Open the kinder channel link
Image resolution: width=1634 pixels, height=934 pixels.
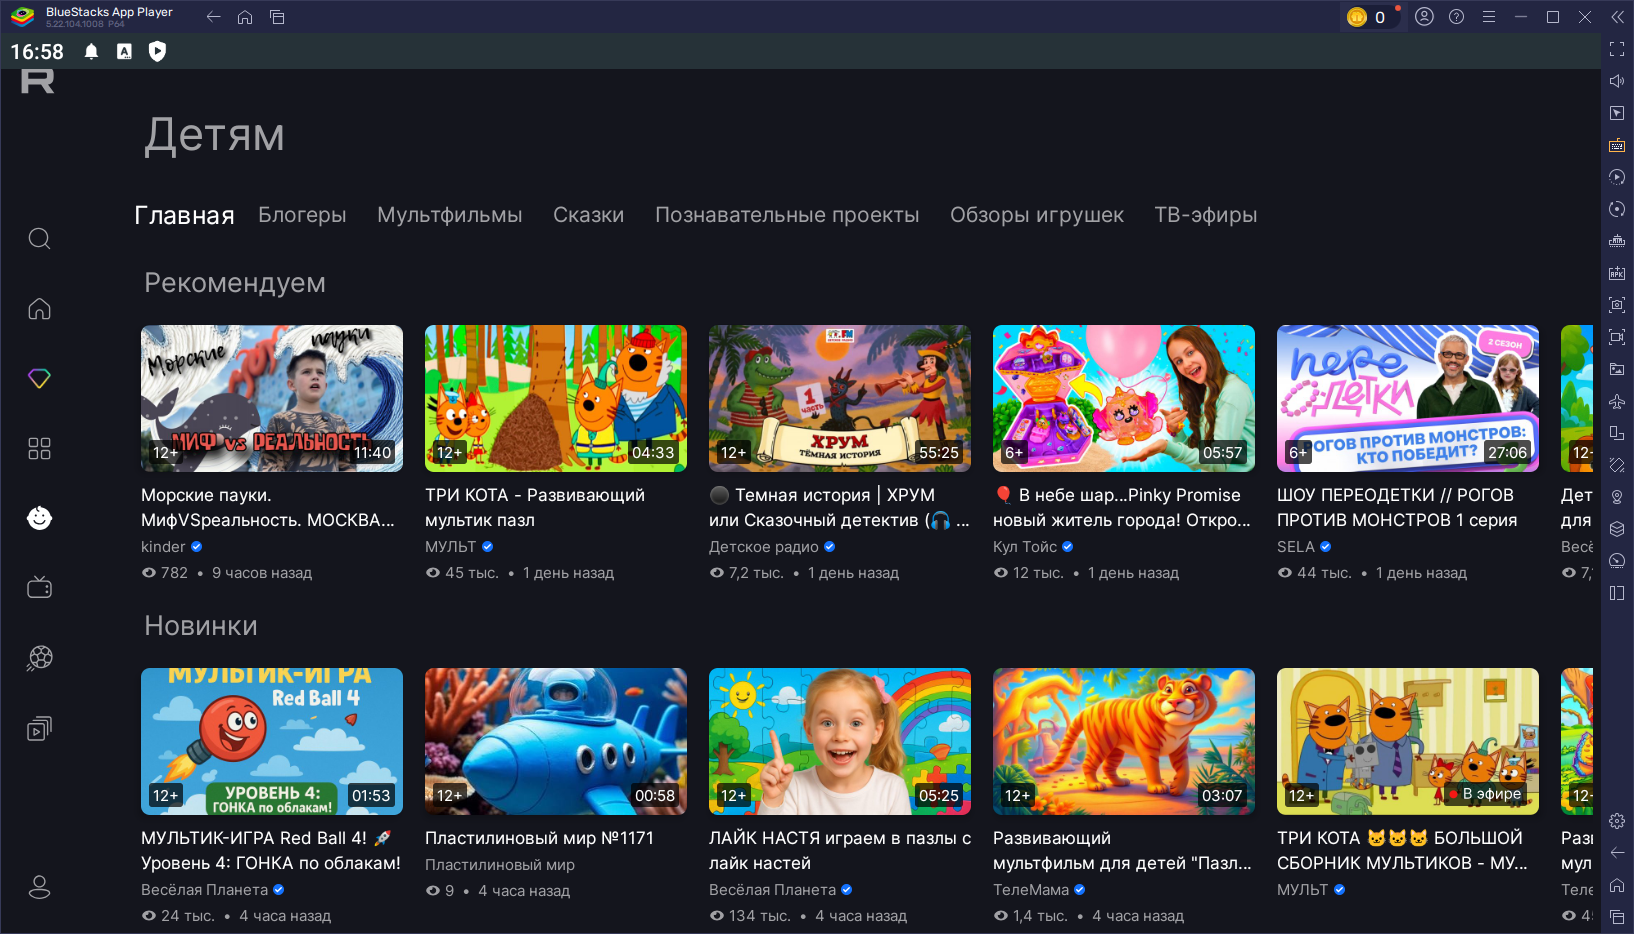point(163,547)
